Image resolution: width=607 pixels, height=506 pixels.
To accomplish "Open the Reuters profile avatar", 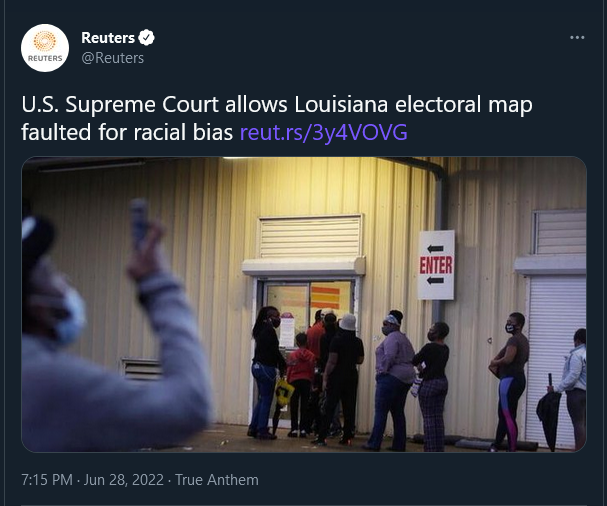I will [x=45, y=48].
